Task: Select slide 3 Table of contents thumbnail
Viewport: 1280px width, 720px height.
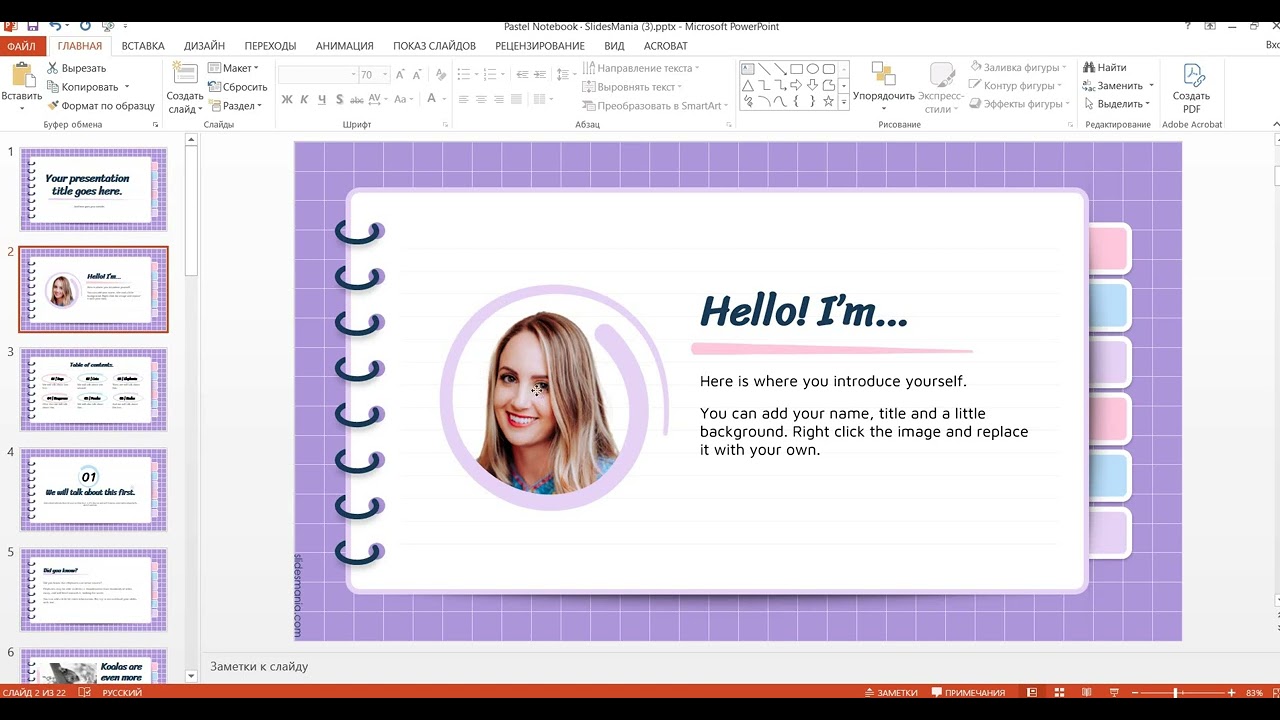Action: (93, 390)
